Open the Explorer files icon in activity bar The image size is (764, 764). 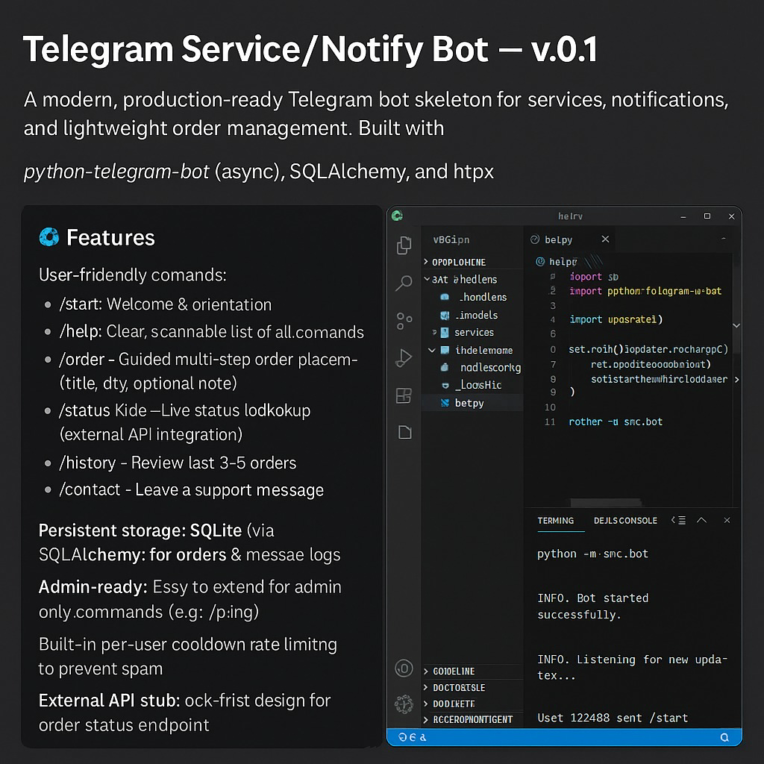(404, 245)
